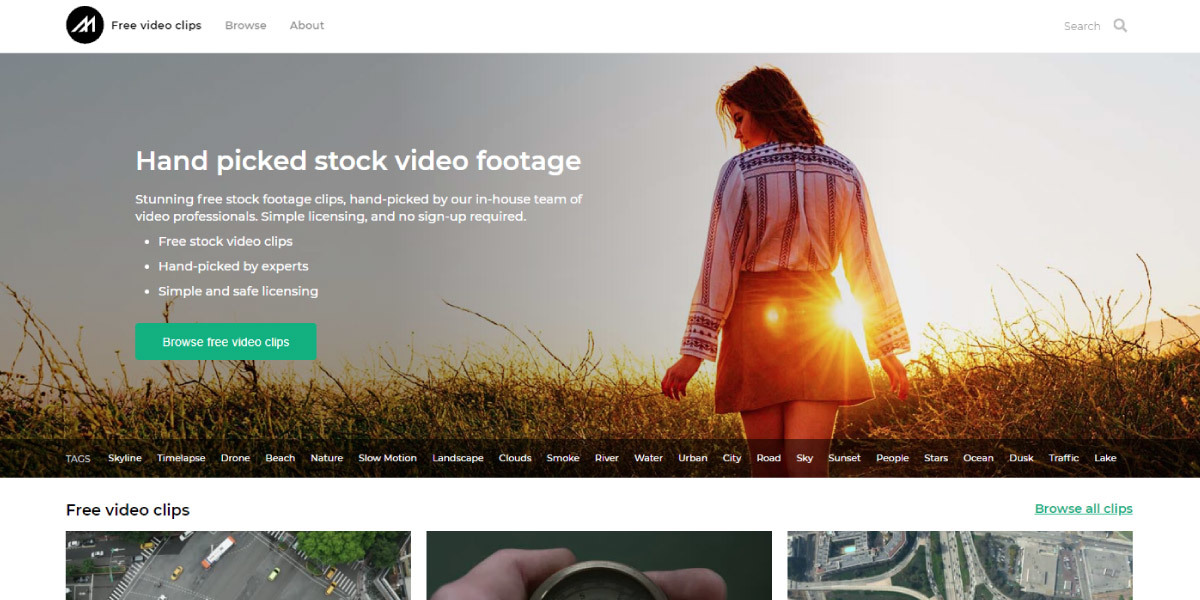Select the Road tag
Image resolution: width=1200 pixels, height=600 pixels.
coord(769,458)
